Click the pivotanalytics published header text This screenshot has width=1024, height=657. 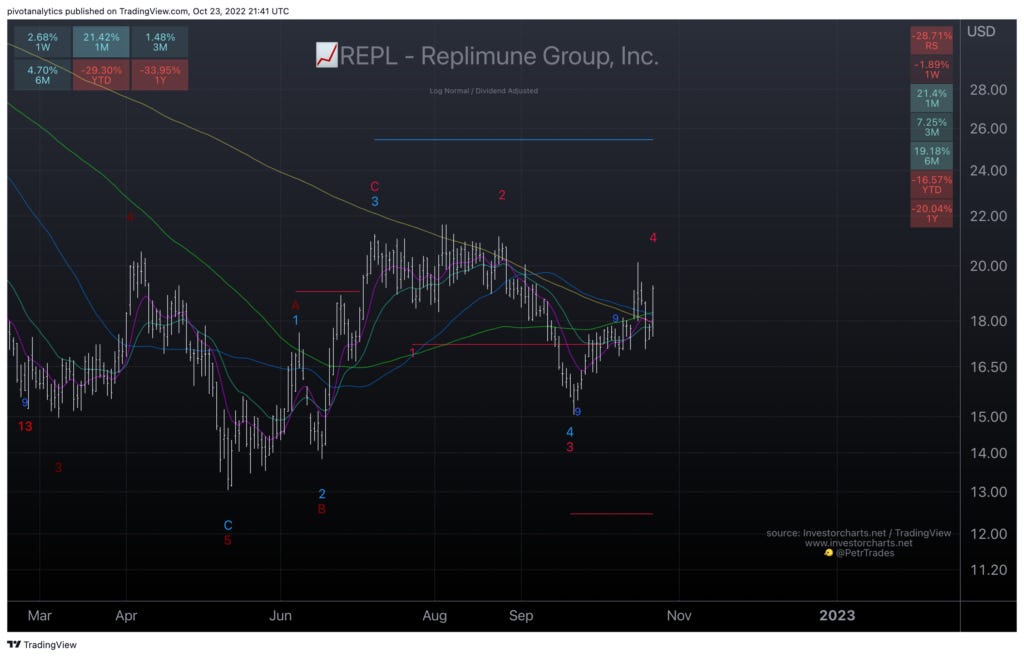[x=148, y=11]
